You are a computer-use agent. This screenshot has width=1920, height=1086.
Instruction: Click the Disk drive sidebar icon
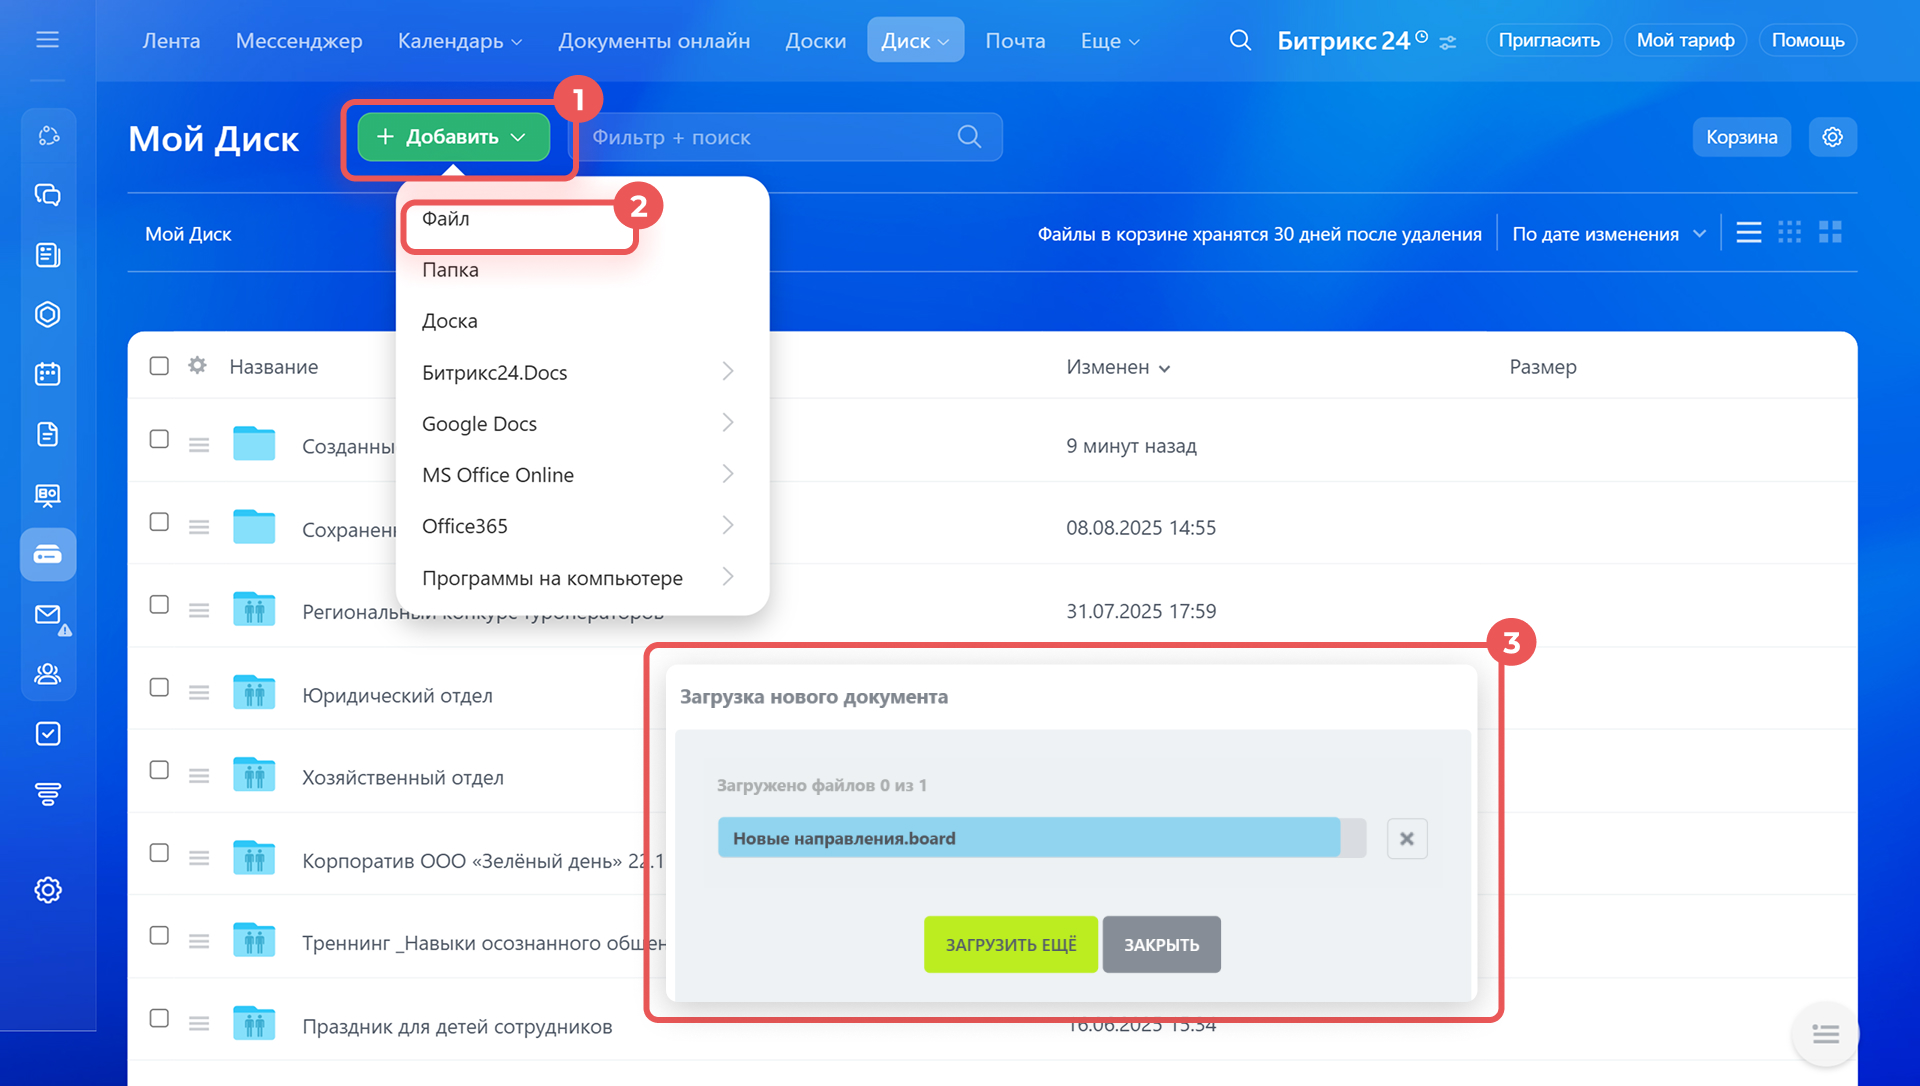[47, 554]
